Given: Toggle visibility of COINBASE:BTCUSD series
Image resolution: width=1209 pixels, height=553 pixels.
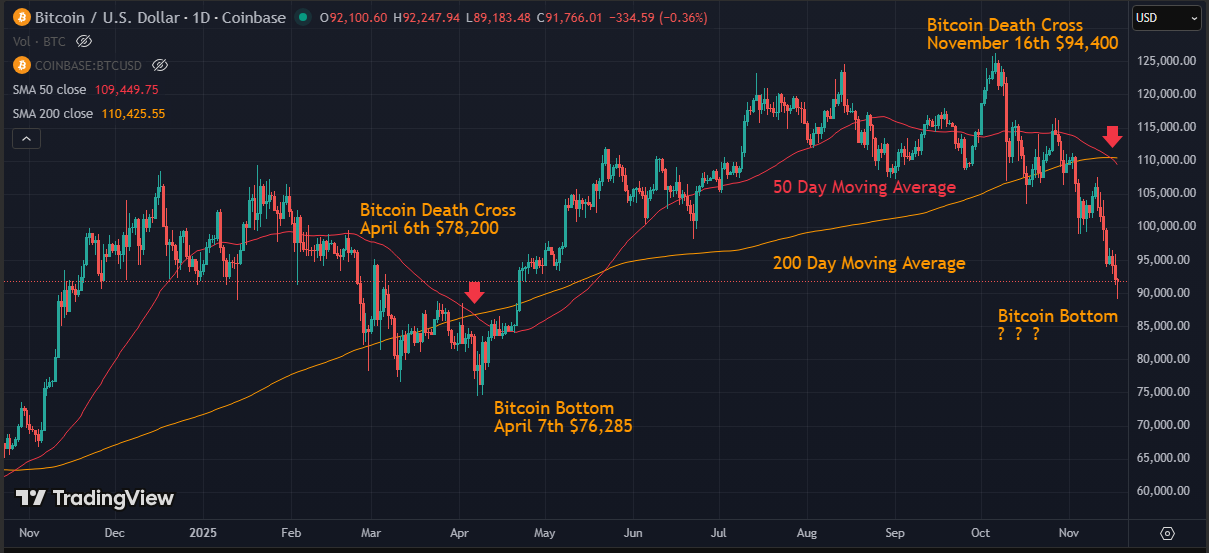Looking at the screenshot, I should point(159,65).
